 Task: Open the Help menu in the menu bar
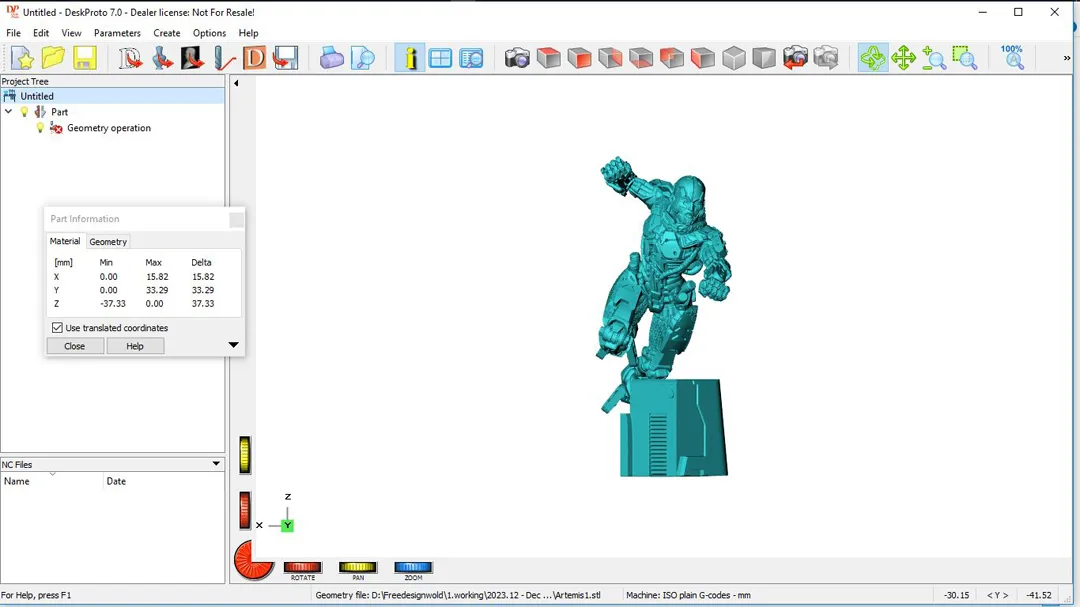248,33
